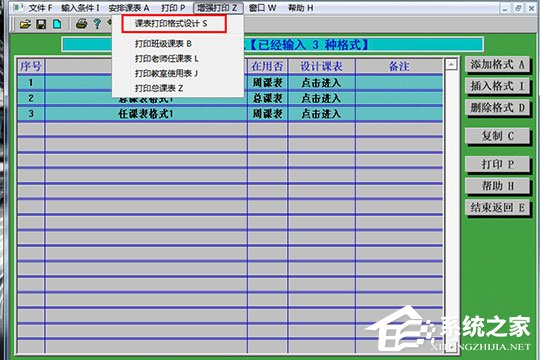Open the 窗口 W menu

[262, 8]
